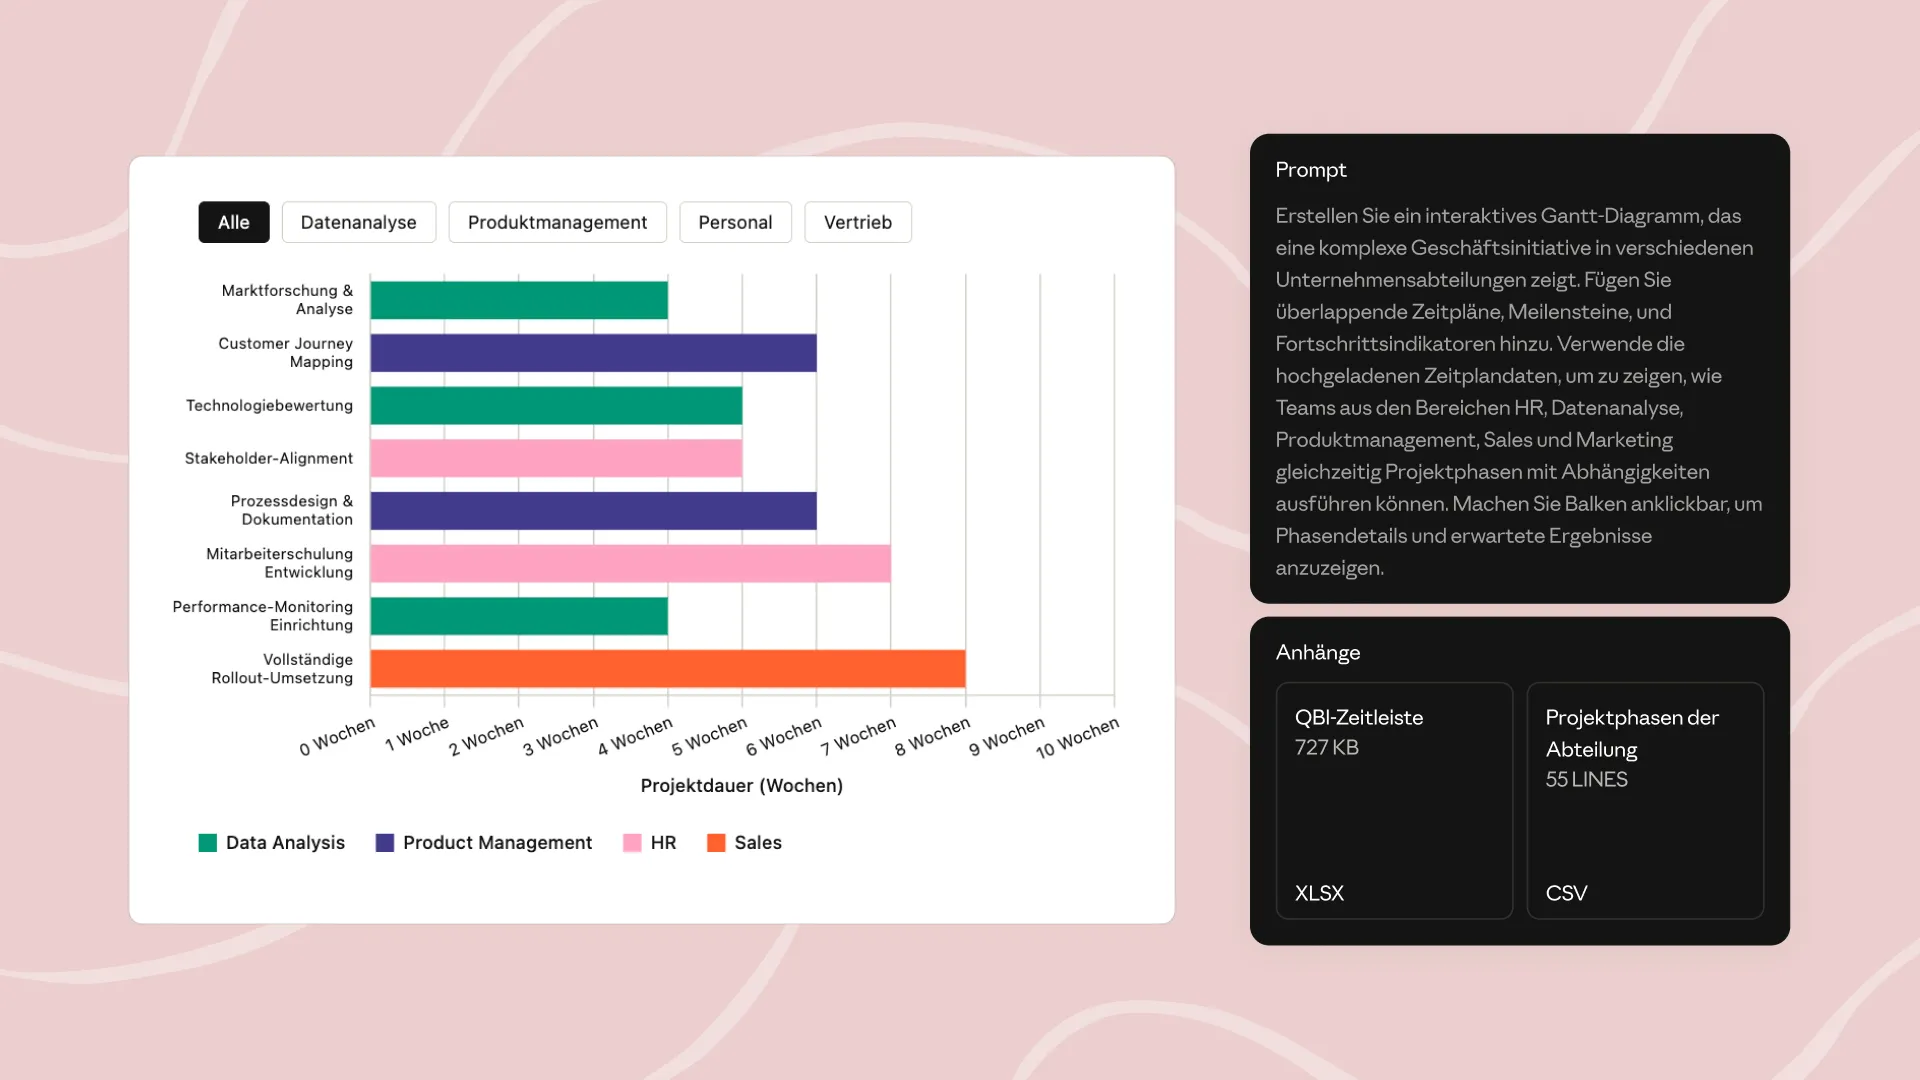Select the Customer Journey Mapping bar

[x=593, y=353]
